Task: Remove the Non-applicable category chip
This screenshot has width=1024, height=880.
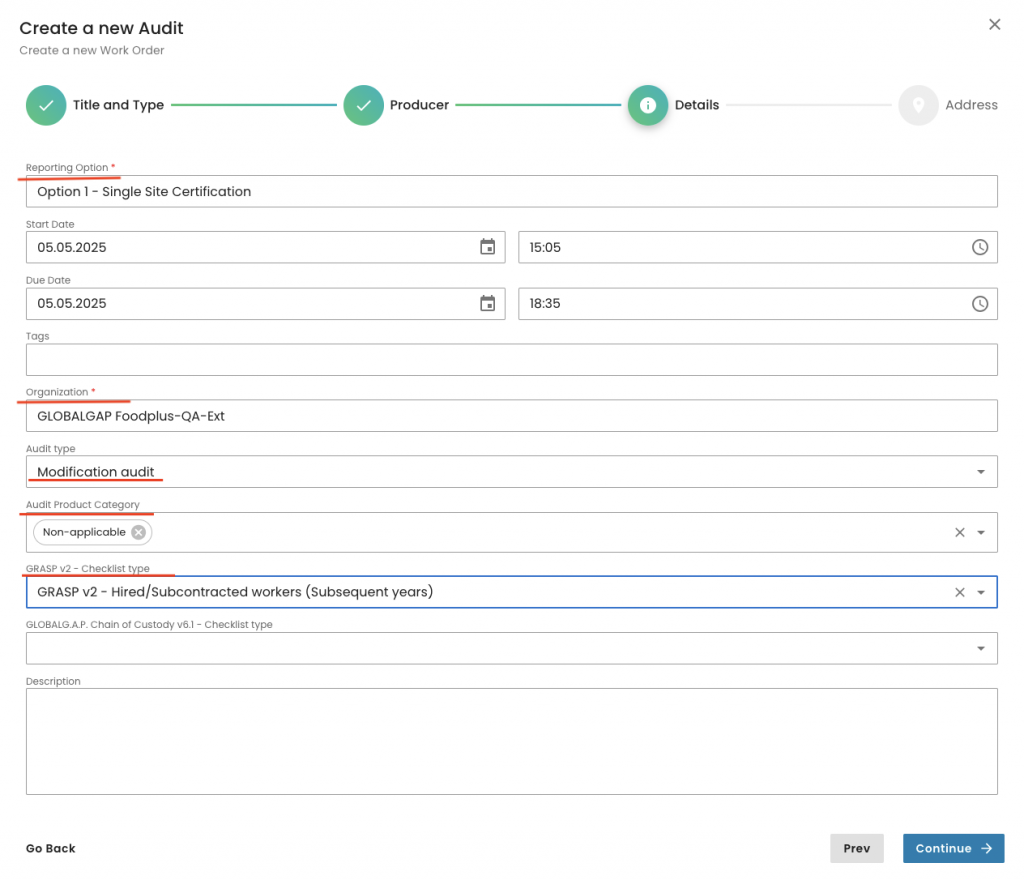Action: click(x=139, y=532)
